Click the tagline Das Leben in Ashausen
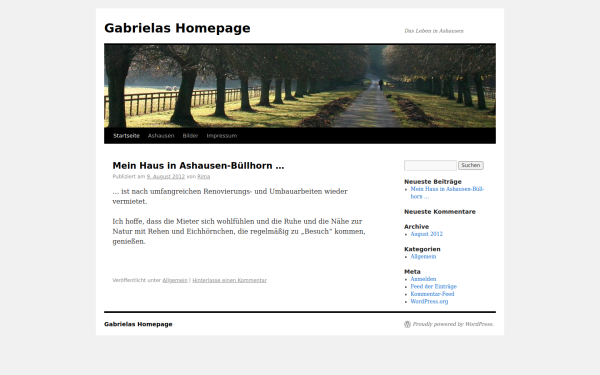The height and width of the screenshot is (375, 600). click(434, 31)
